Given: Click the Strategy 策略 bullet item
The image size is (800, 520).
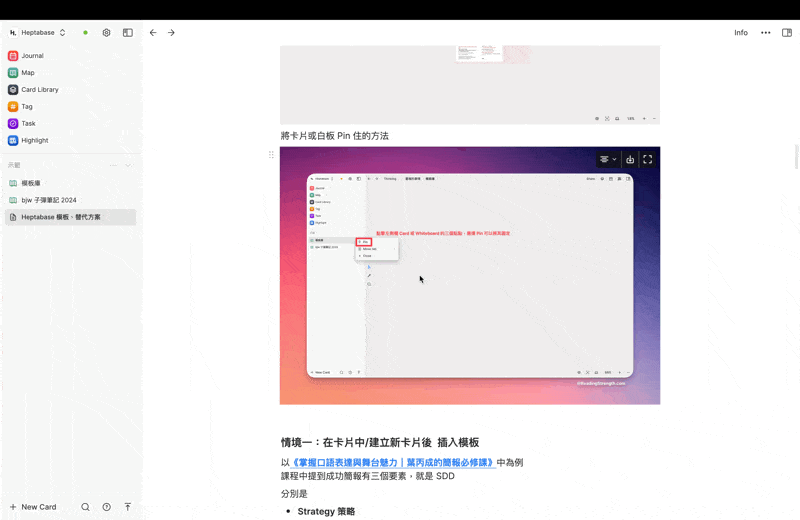Looking at the screenshot, I should tap(326, 511).
